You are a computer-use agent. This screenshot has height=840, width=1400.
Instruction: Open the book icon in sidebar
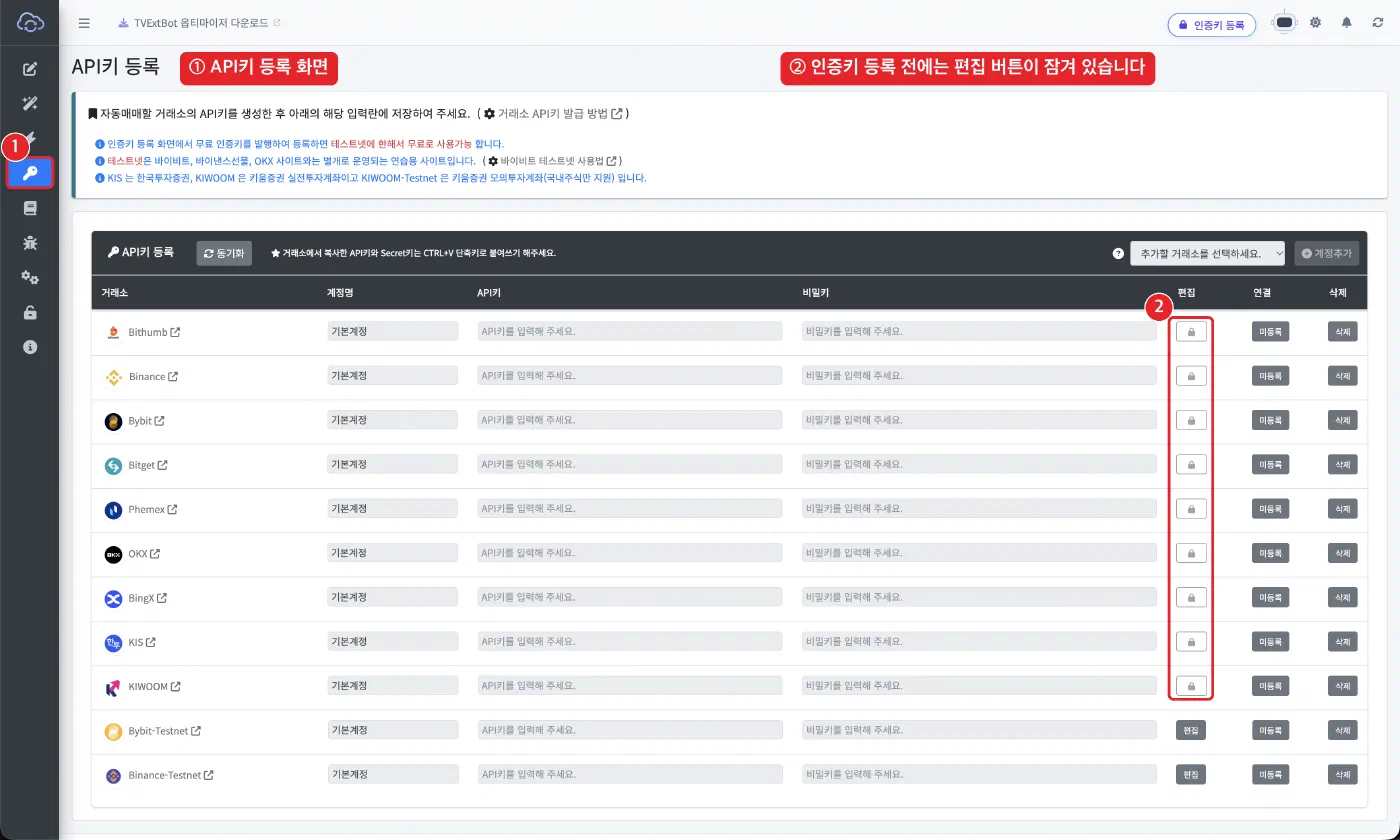(30, 208)
